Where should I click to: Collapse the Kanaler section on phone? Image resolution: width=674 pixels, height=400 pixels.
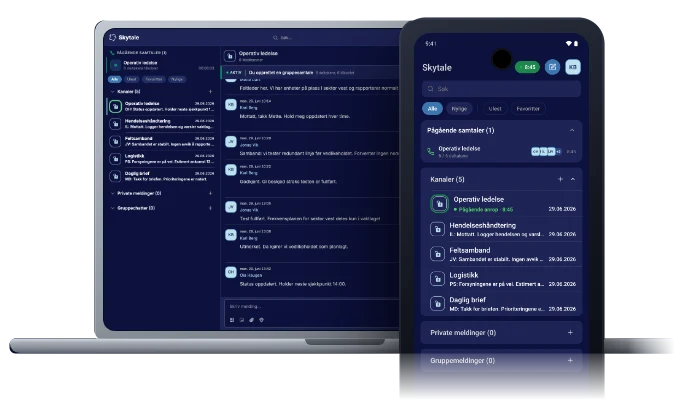click(573, 179)
